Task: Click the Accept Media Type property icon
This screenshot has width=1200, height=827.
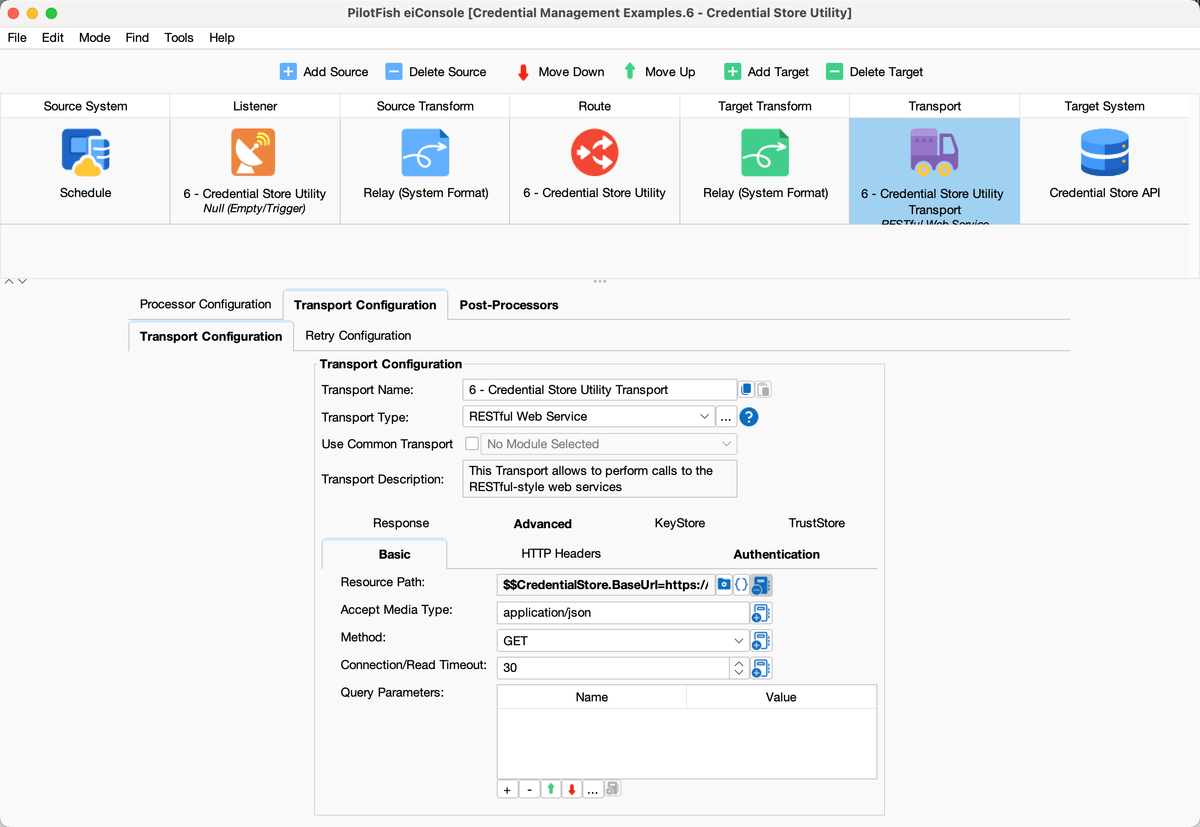Action: [x=761, y=612]
